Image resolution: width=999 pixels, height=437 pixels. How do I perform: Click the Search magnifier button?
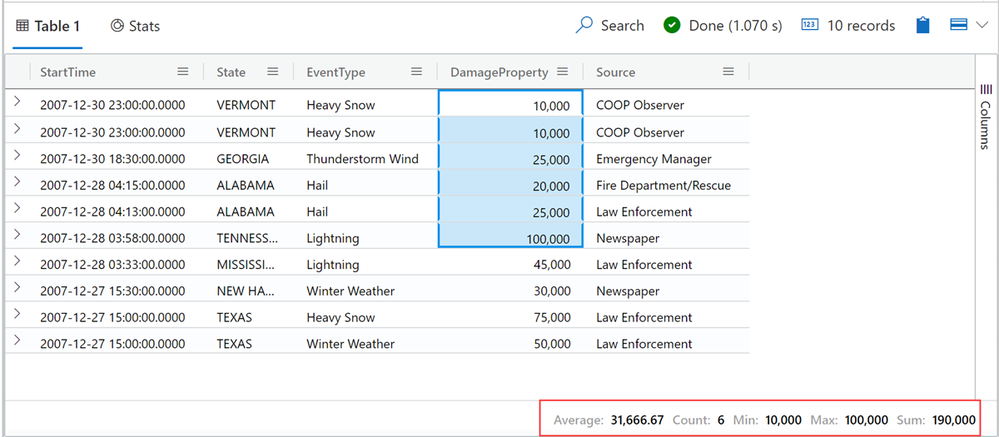pos(584,25)
